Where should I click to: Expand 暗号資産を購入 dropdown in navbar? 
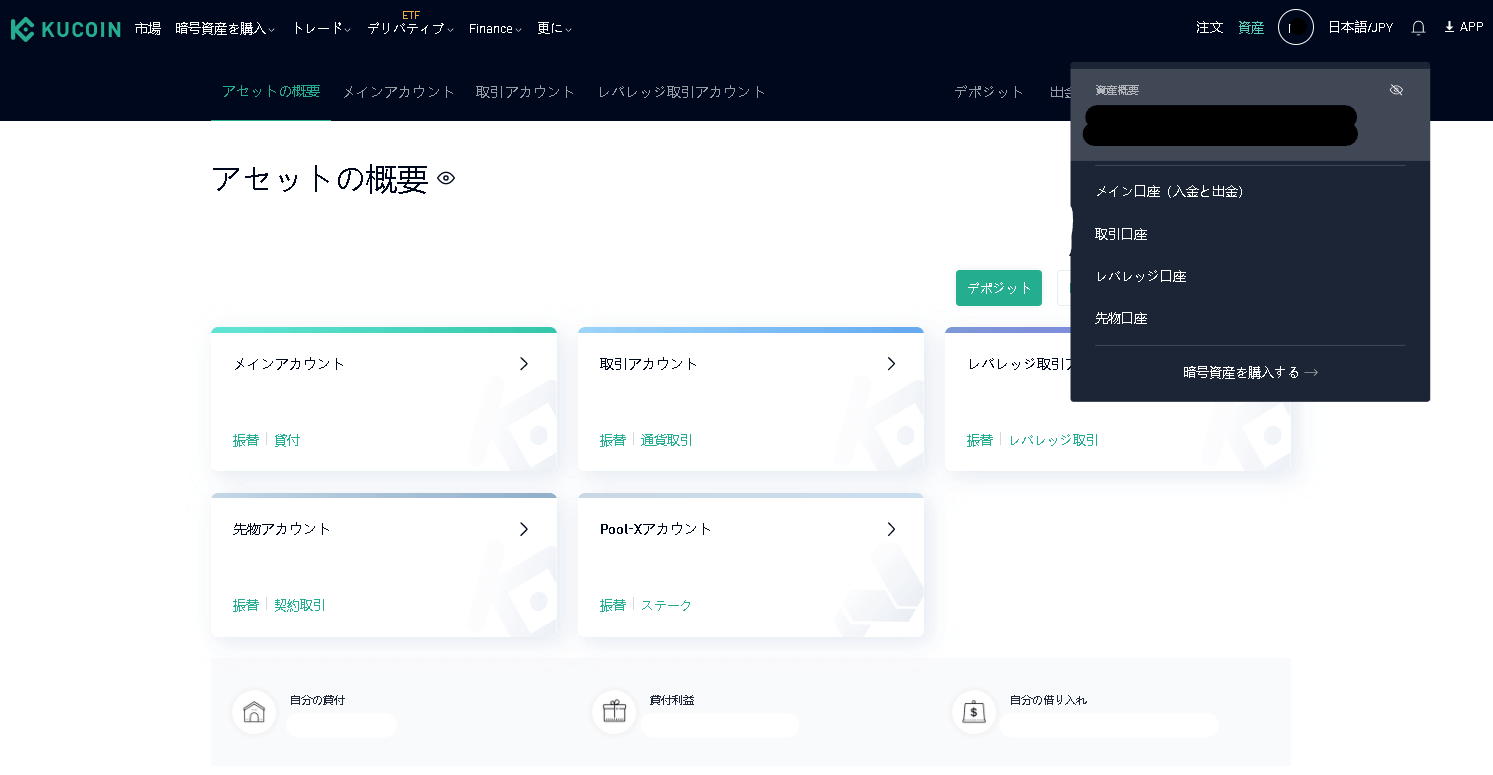(225, 28)
